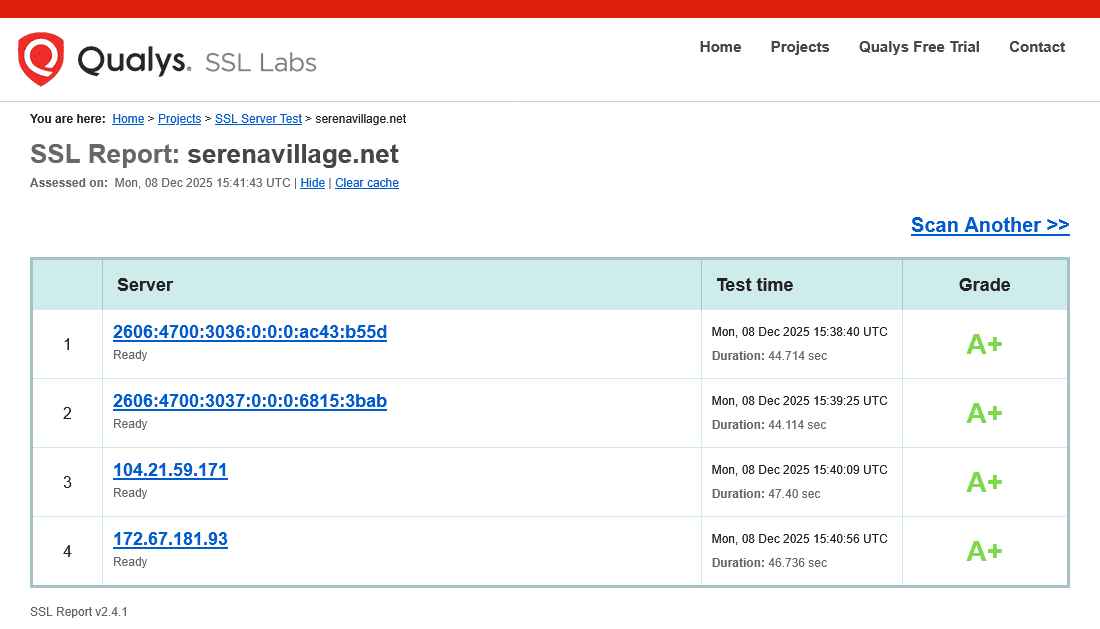Click Ready status under 172.67.181.93
Viewport: 1100px width, 629px height.
pos(130,562)
